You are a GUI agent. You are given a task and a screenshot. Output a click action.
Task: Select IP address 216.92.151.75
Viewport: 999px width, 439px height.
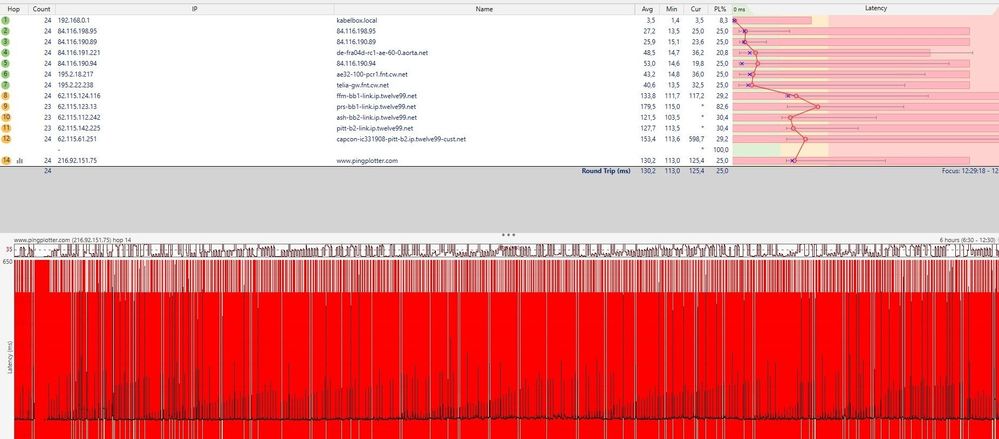[75, 161]
